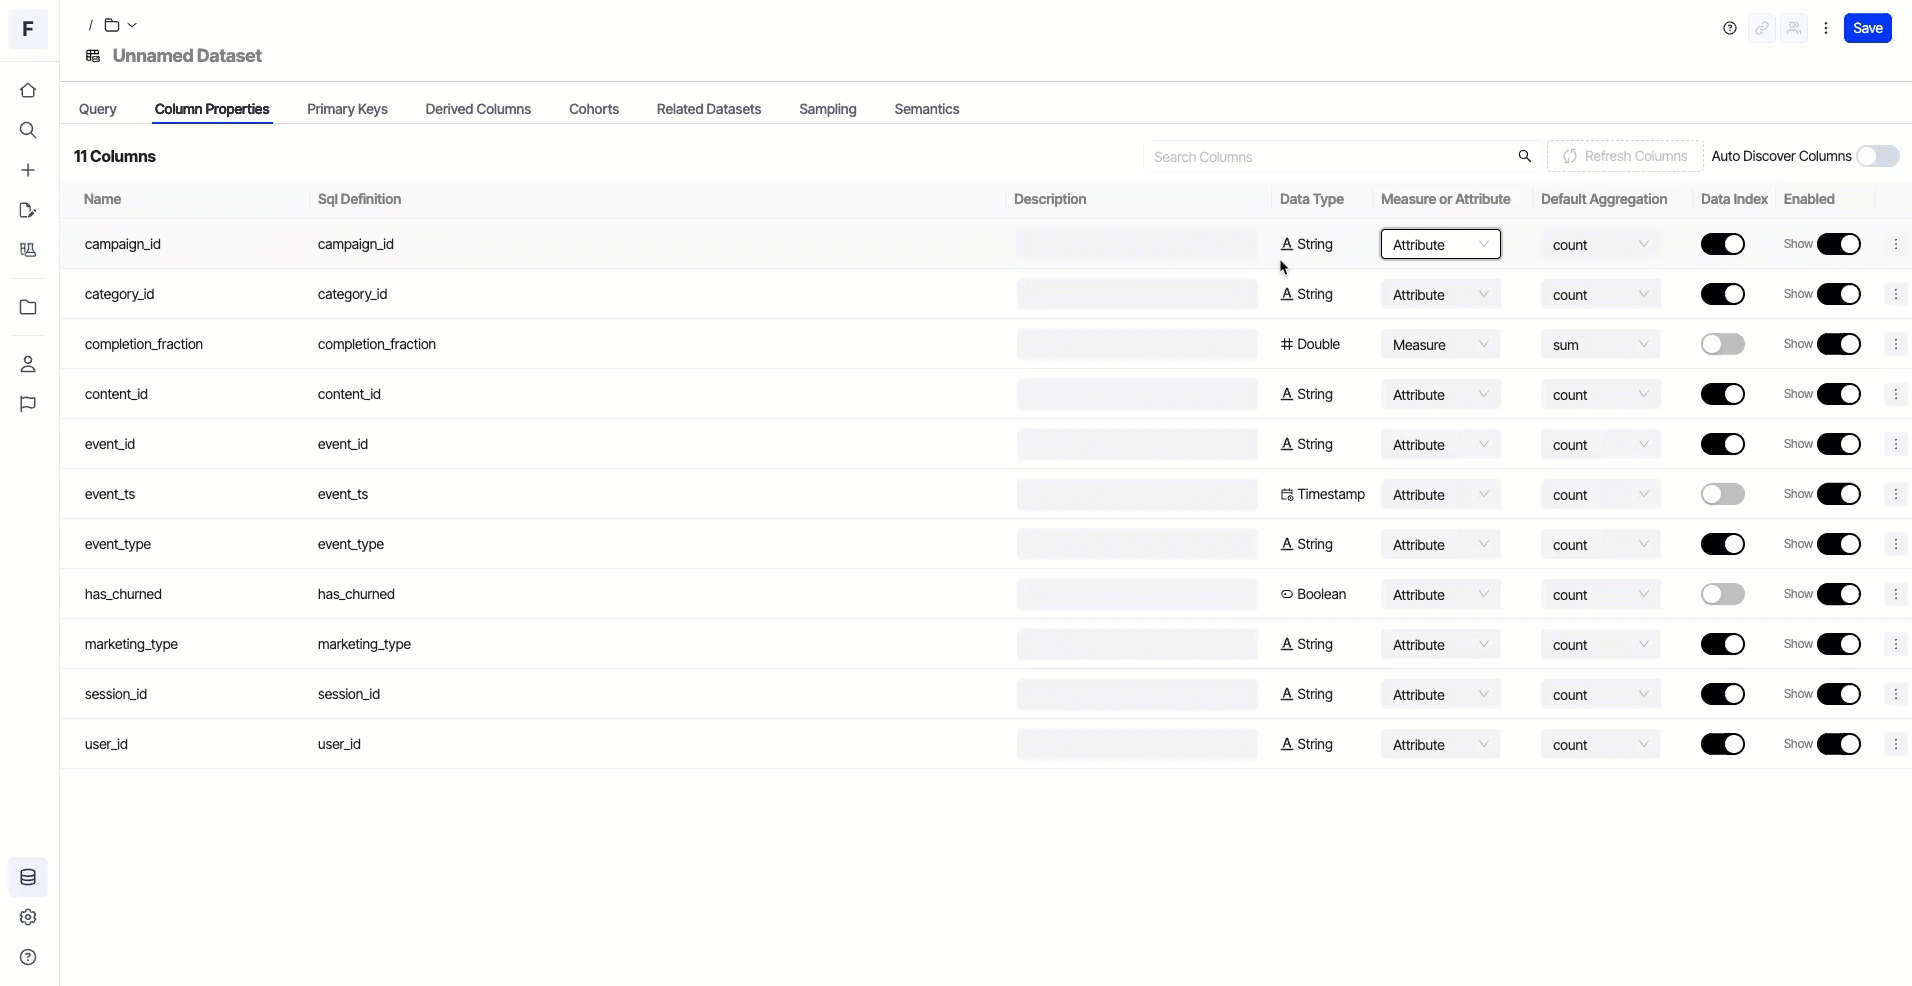
Task: Open Attribute dropdown for event_ts
Action: click(x=1441, y=494)
